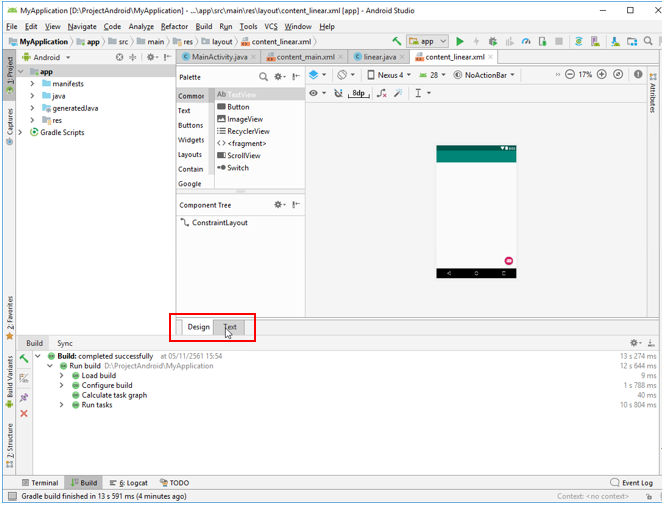Image resolution: width=665 pixels, height=505 pixels.
Task: Toggle the Captures side tab
Action: [9, 126]
